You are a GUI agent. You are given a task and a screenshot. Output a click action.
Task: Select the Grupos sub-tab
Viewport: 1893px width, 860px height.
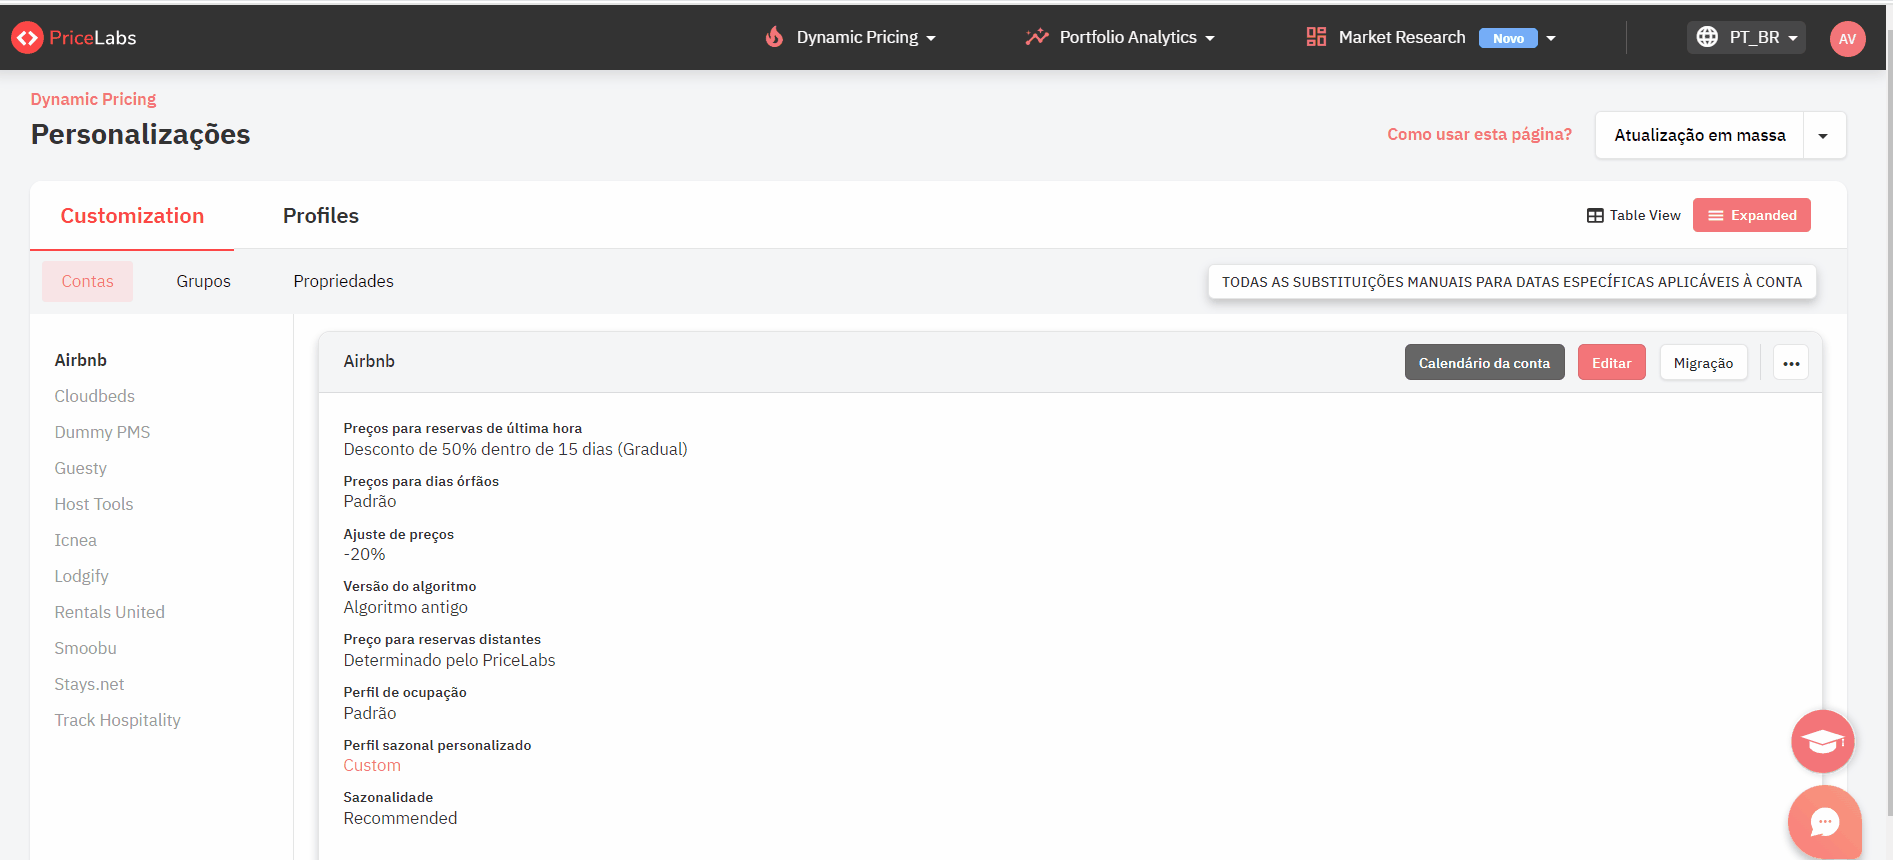tap(203, 281)
